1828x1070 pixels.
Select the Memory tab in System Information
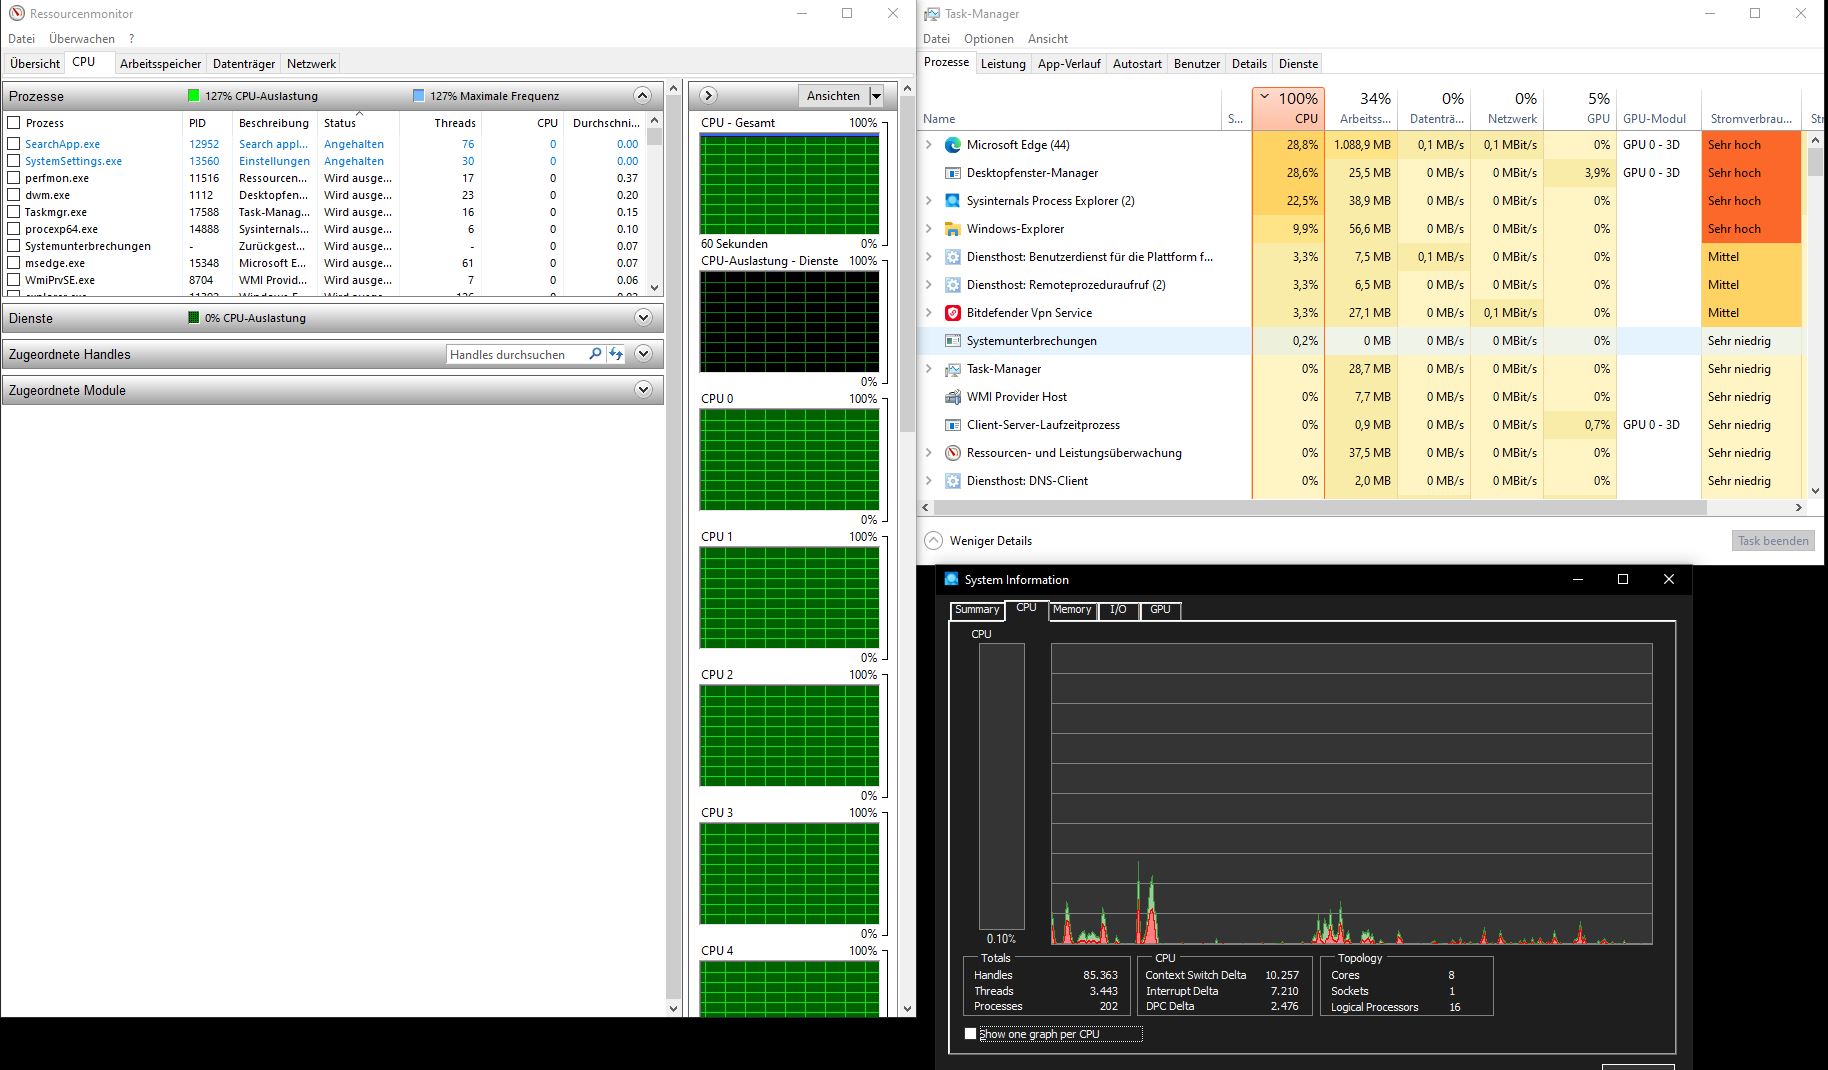pos(1072,610)
